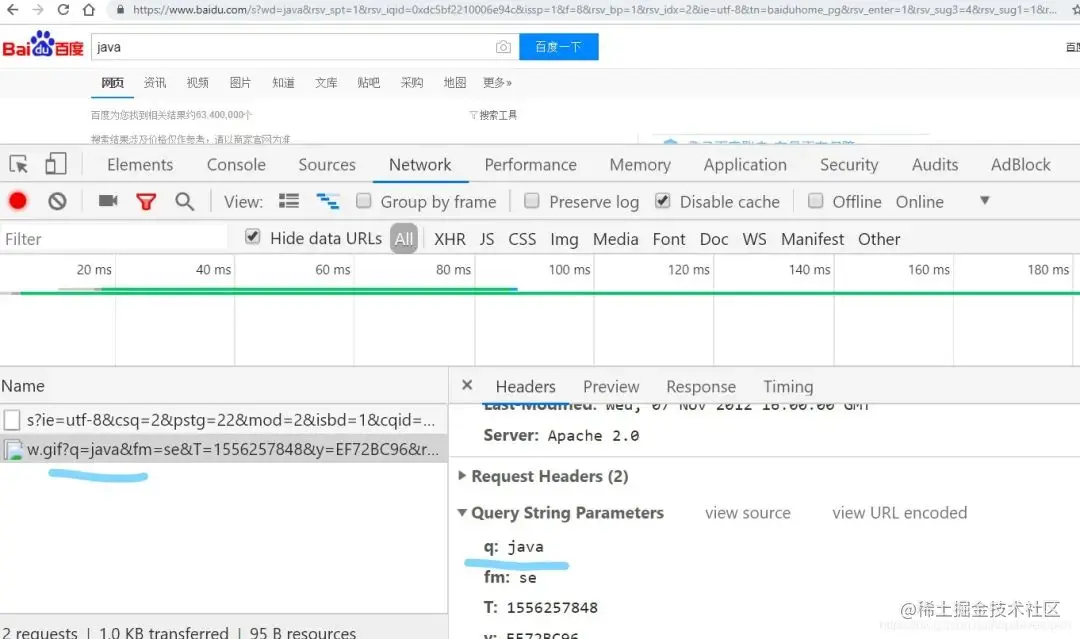Uncheck Hide data URLs
1080x639 pixels.
252,237
